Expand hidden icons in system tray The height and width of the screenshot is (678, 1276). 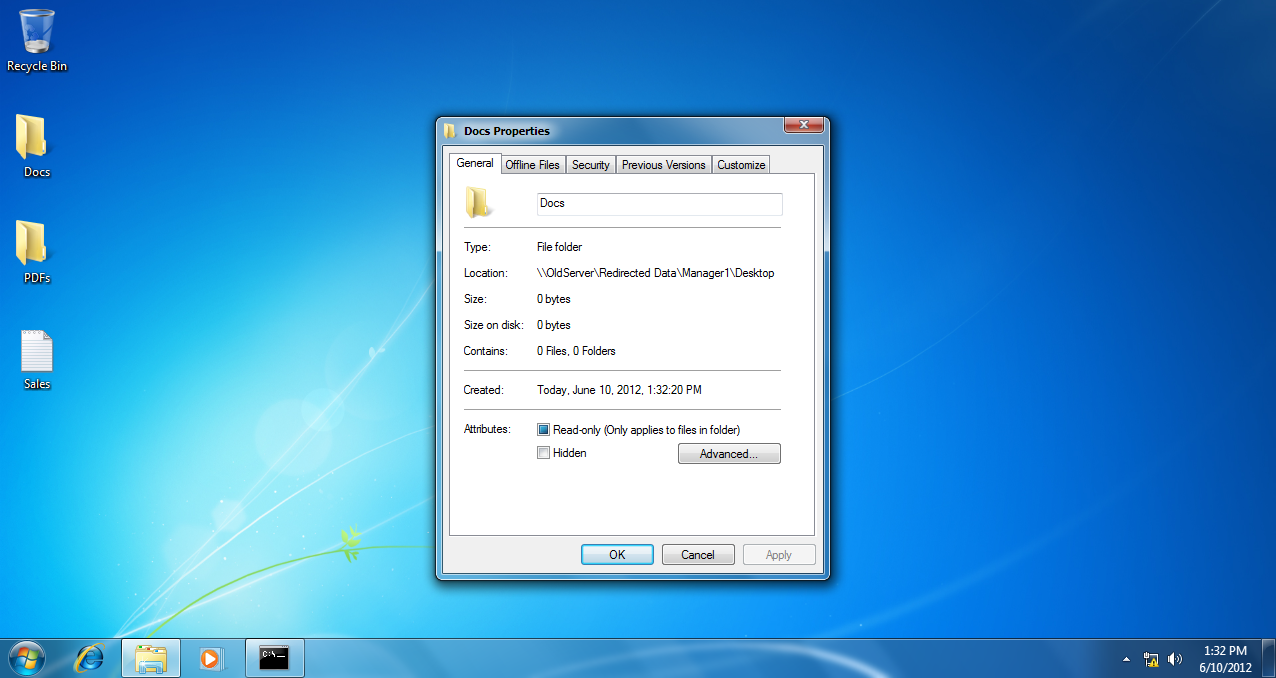[x=1126, y=659]
